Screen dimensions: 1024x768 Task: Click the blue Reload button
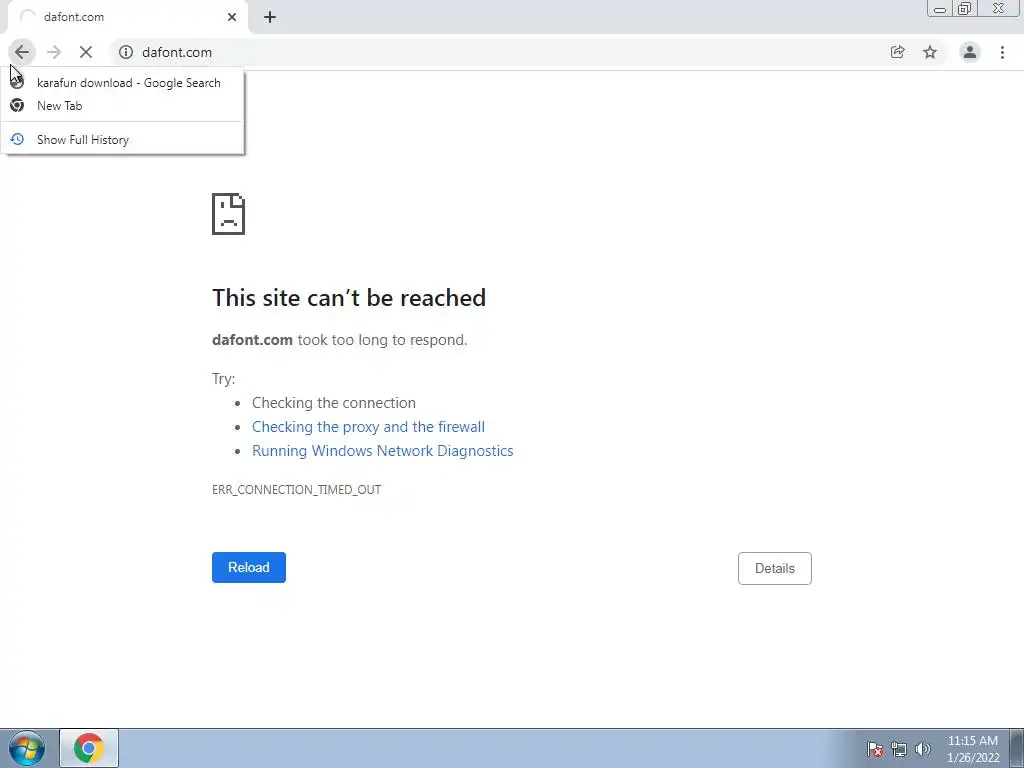coord(249,568)
